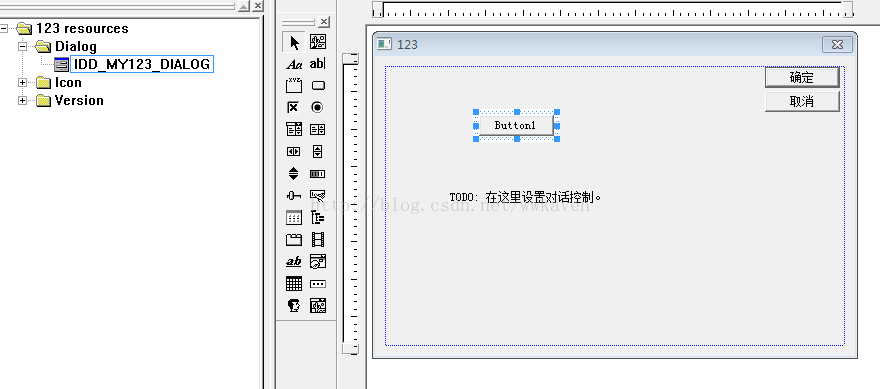Pick the Check Box control tool
Image resolution: width=880 pixels, height=389 pixels.
pos(294,108)
